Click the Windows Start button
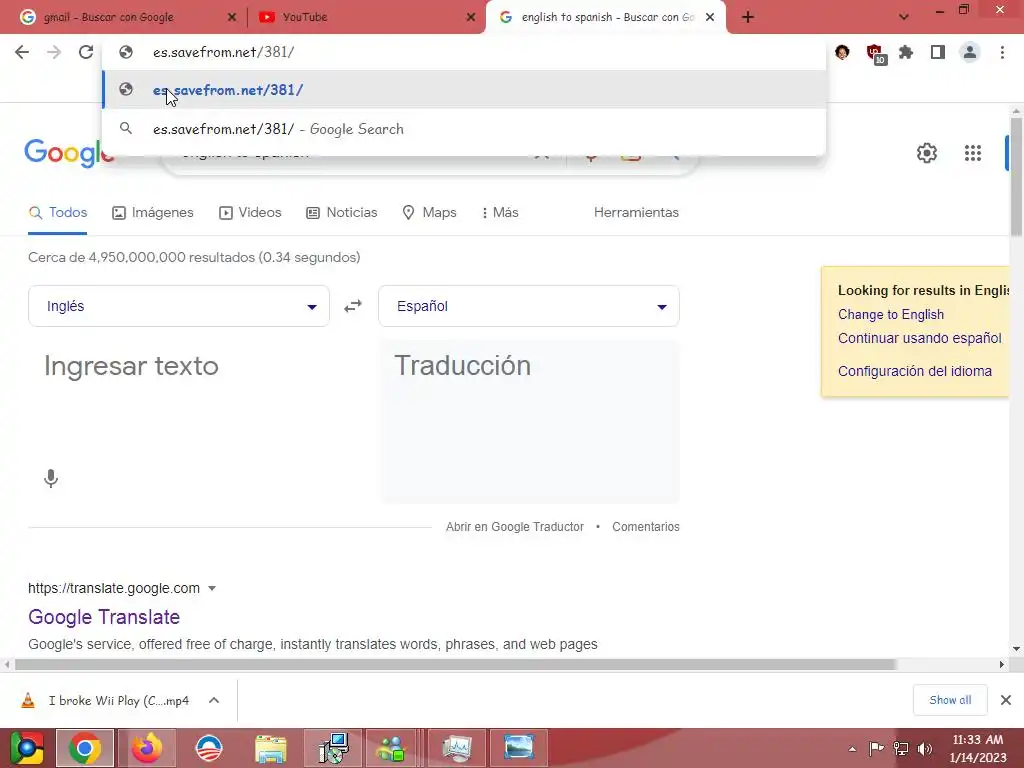Screen dimensions: 1024x768 (x=27, y=748)
